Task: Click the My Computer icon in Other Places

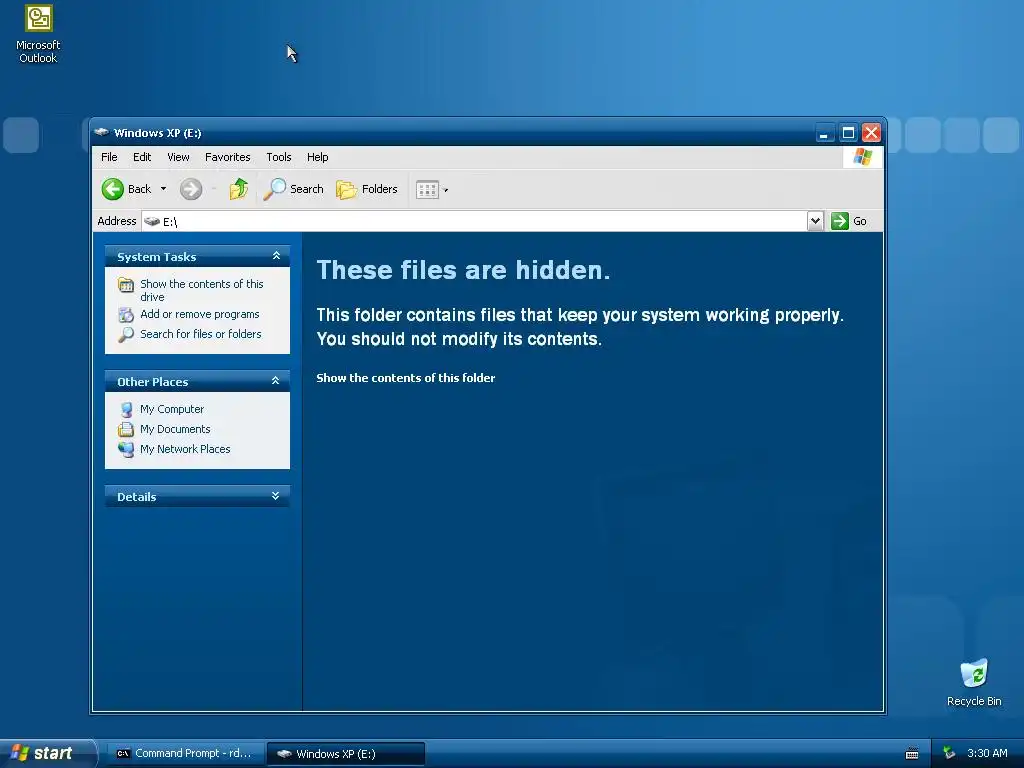Action: click(x=126, y=409)
